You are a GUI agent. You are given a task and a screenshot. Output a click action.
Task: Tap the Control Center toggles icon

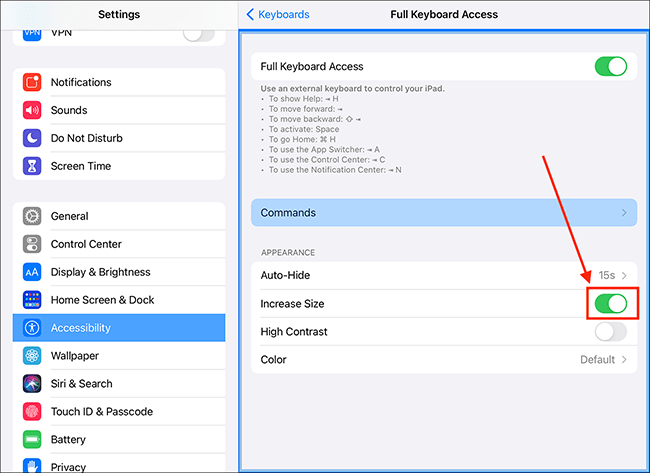point(32,244)
